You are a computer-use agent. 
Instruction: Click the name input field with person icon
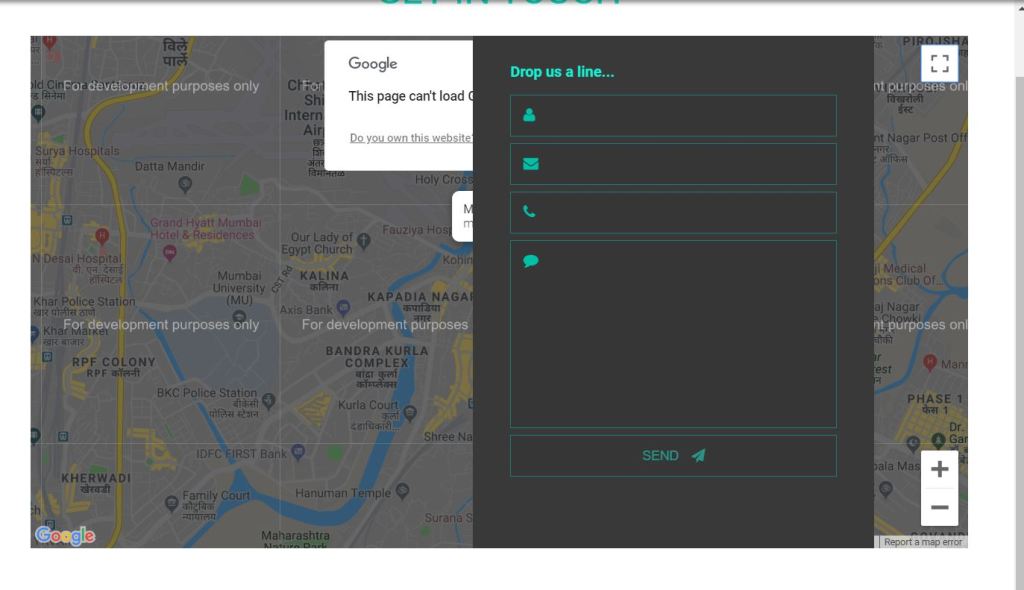coord(673,116)
